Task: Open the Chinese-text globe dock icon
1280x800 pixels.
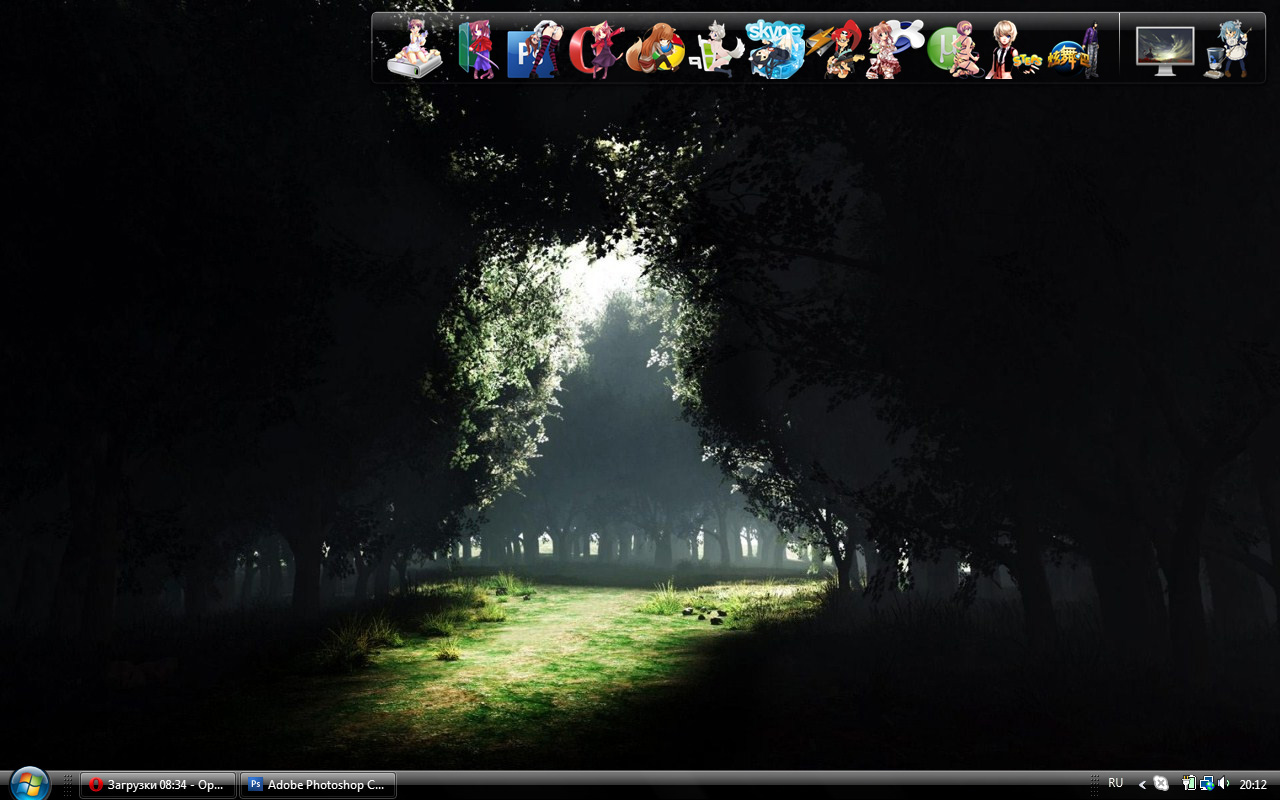Action: point(1074,49)
